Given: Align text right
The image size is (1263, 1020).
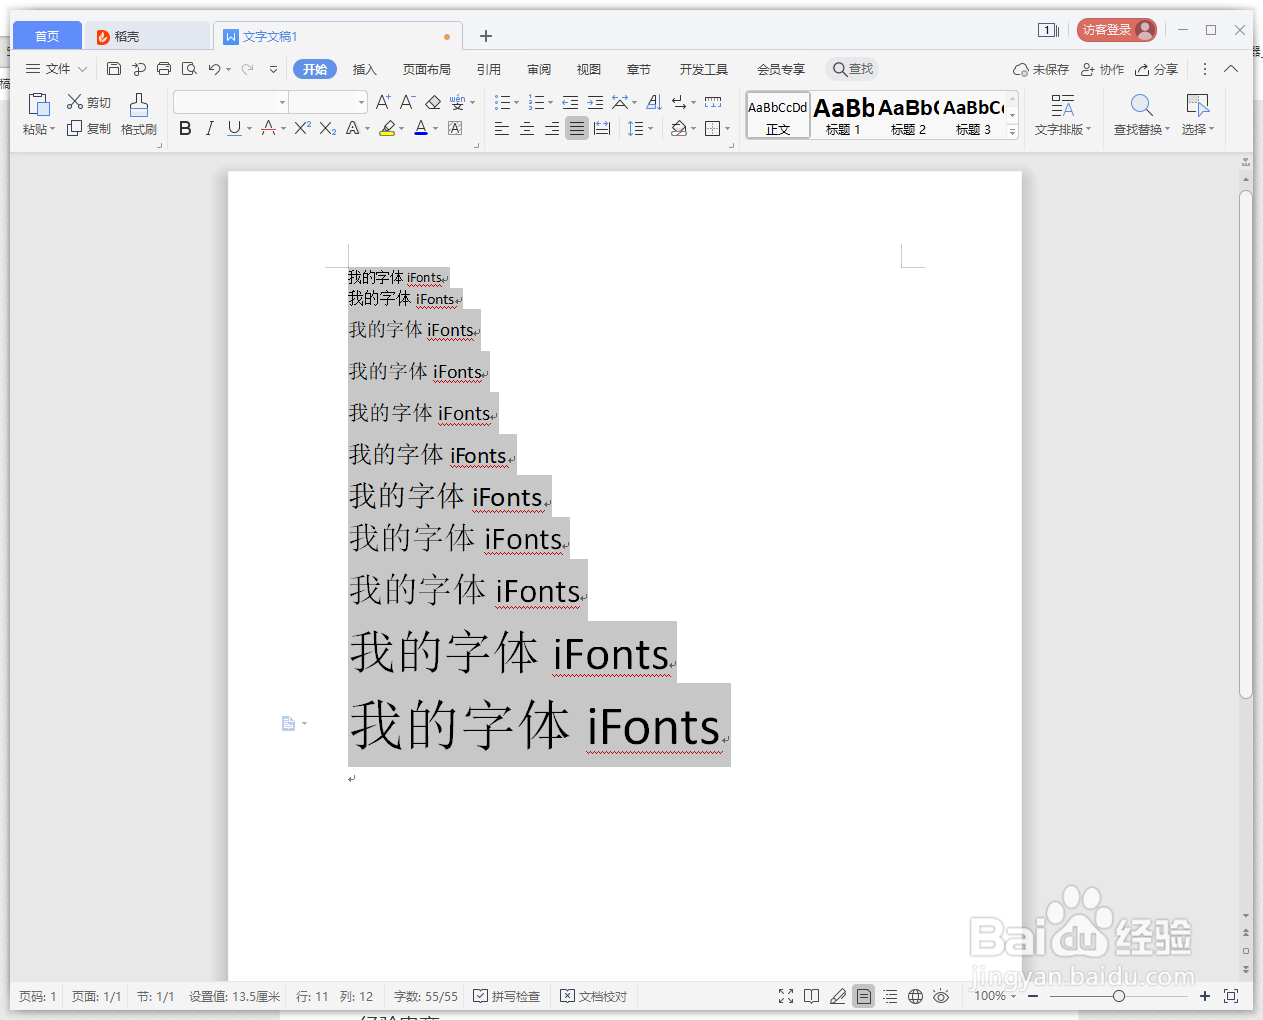Looking at the screenshot, I should [x=552, y=128].
